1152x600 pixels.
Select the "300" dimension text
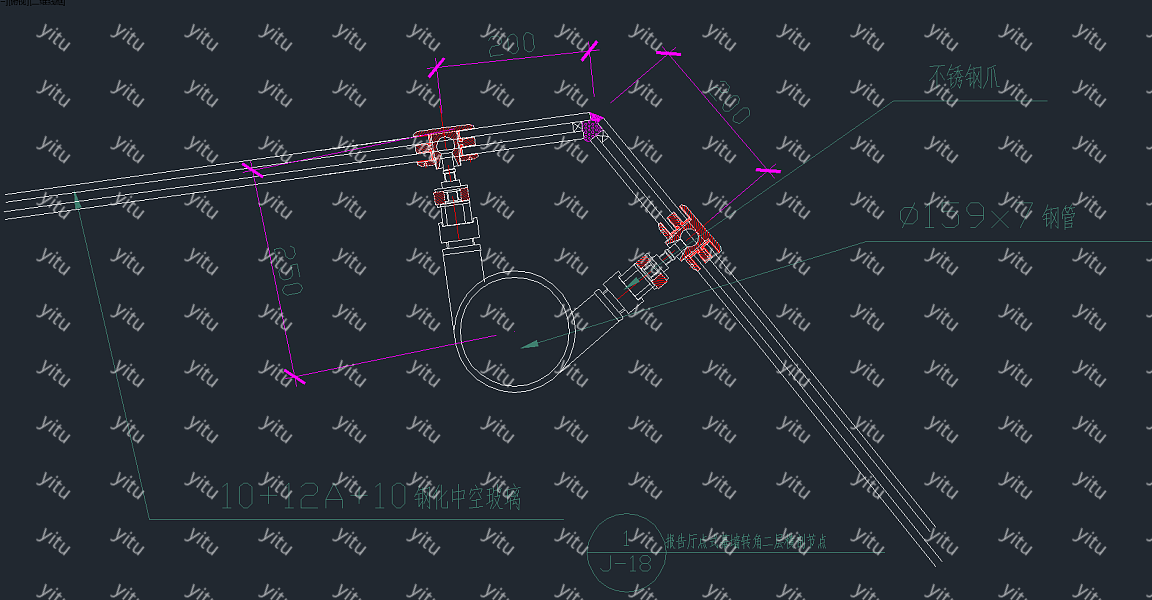coord(730,102)
